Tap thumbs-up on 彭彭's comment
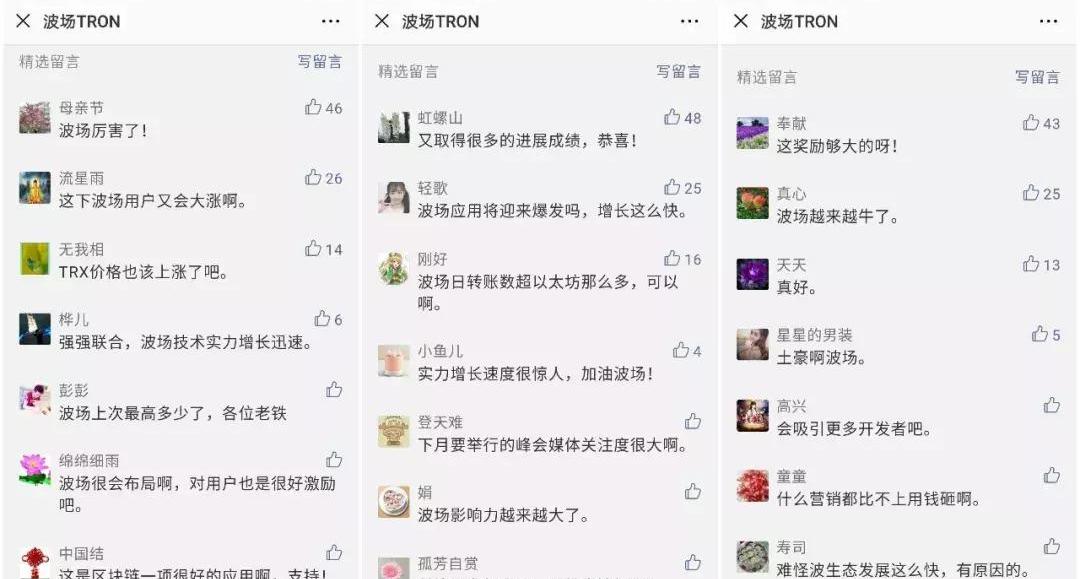 334,390
